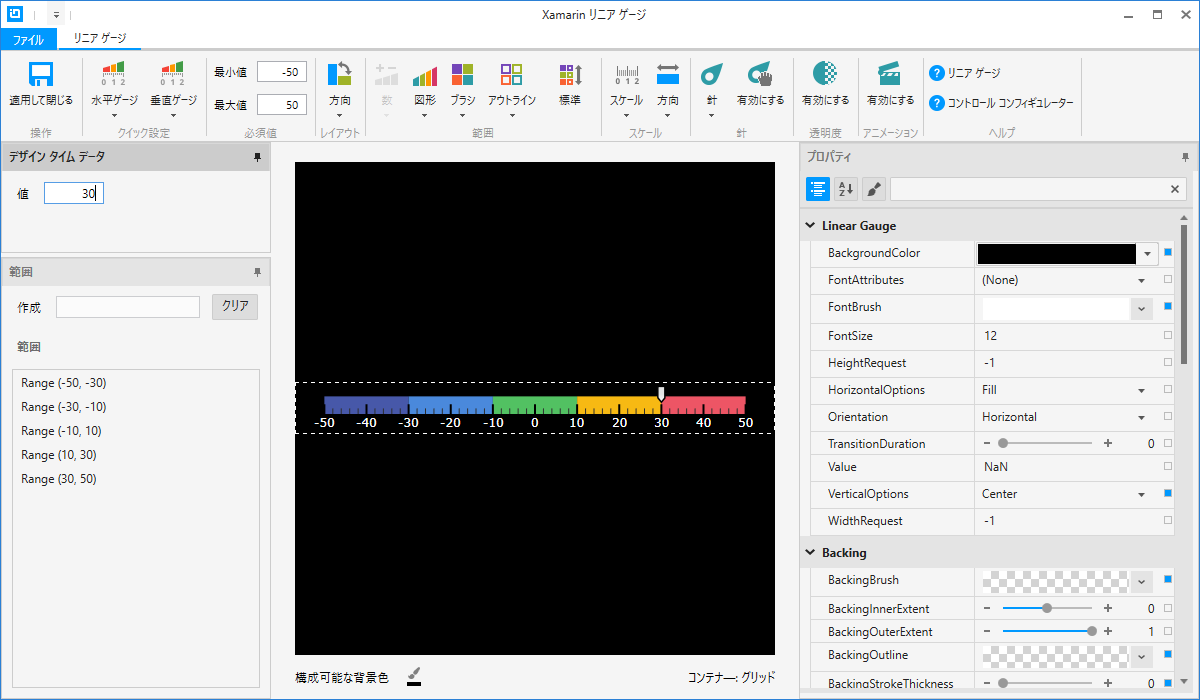The height and width of the screenshot is (700, 1200).
Task: Open the アウトライン outline icon
Action: point(511,75)
